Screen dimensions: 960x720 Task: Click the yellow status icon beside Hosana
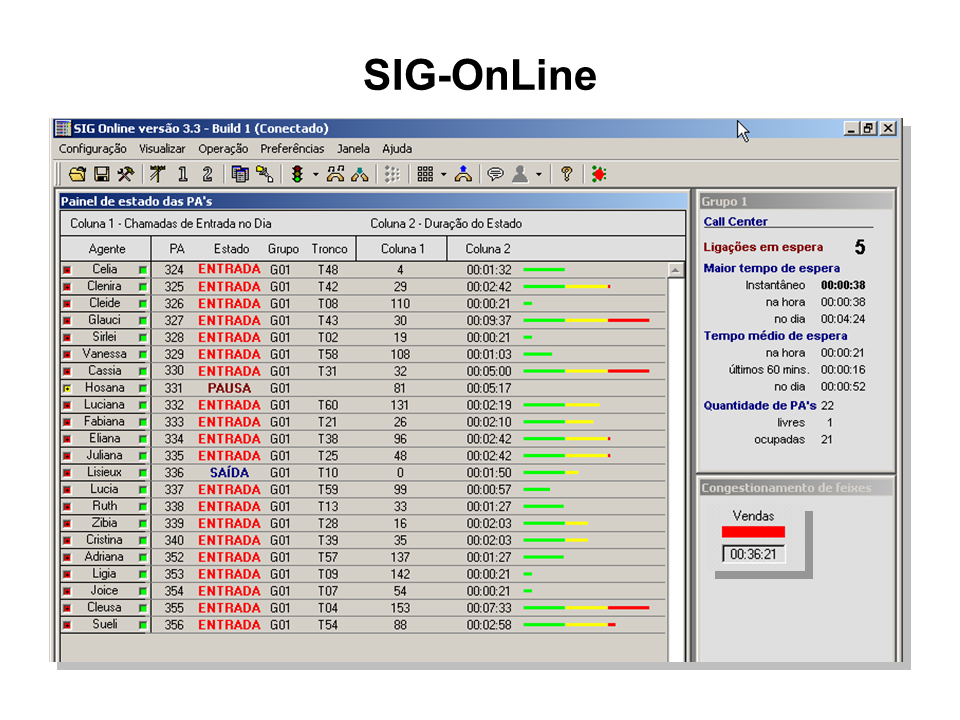point(67,388)
